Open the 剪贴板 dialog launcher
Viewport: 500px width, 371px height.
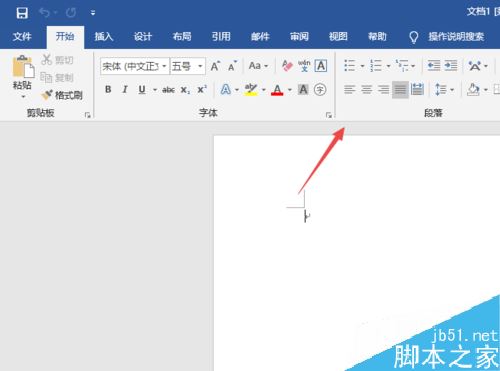(x=88, y=115)
